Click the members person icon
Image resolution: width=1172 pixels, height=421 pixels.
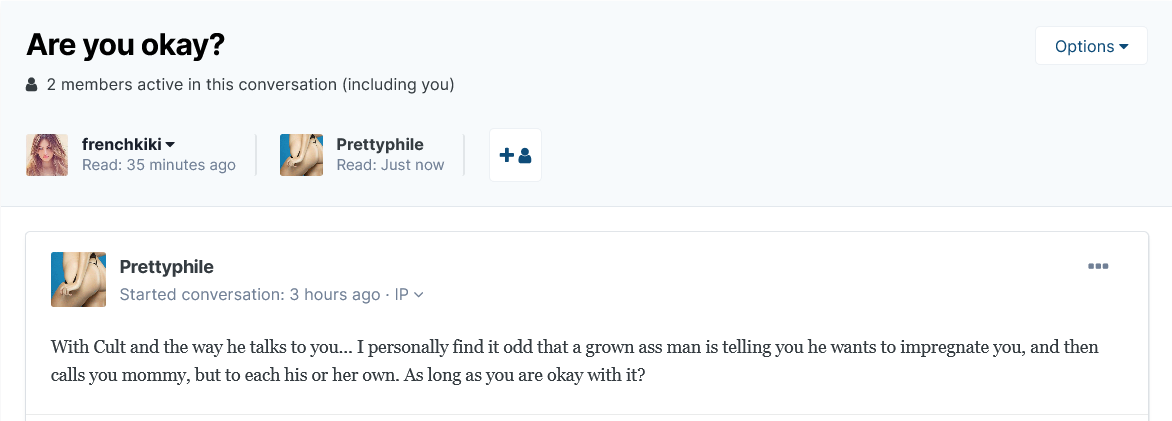coord(32,85)
